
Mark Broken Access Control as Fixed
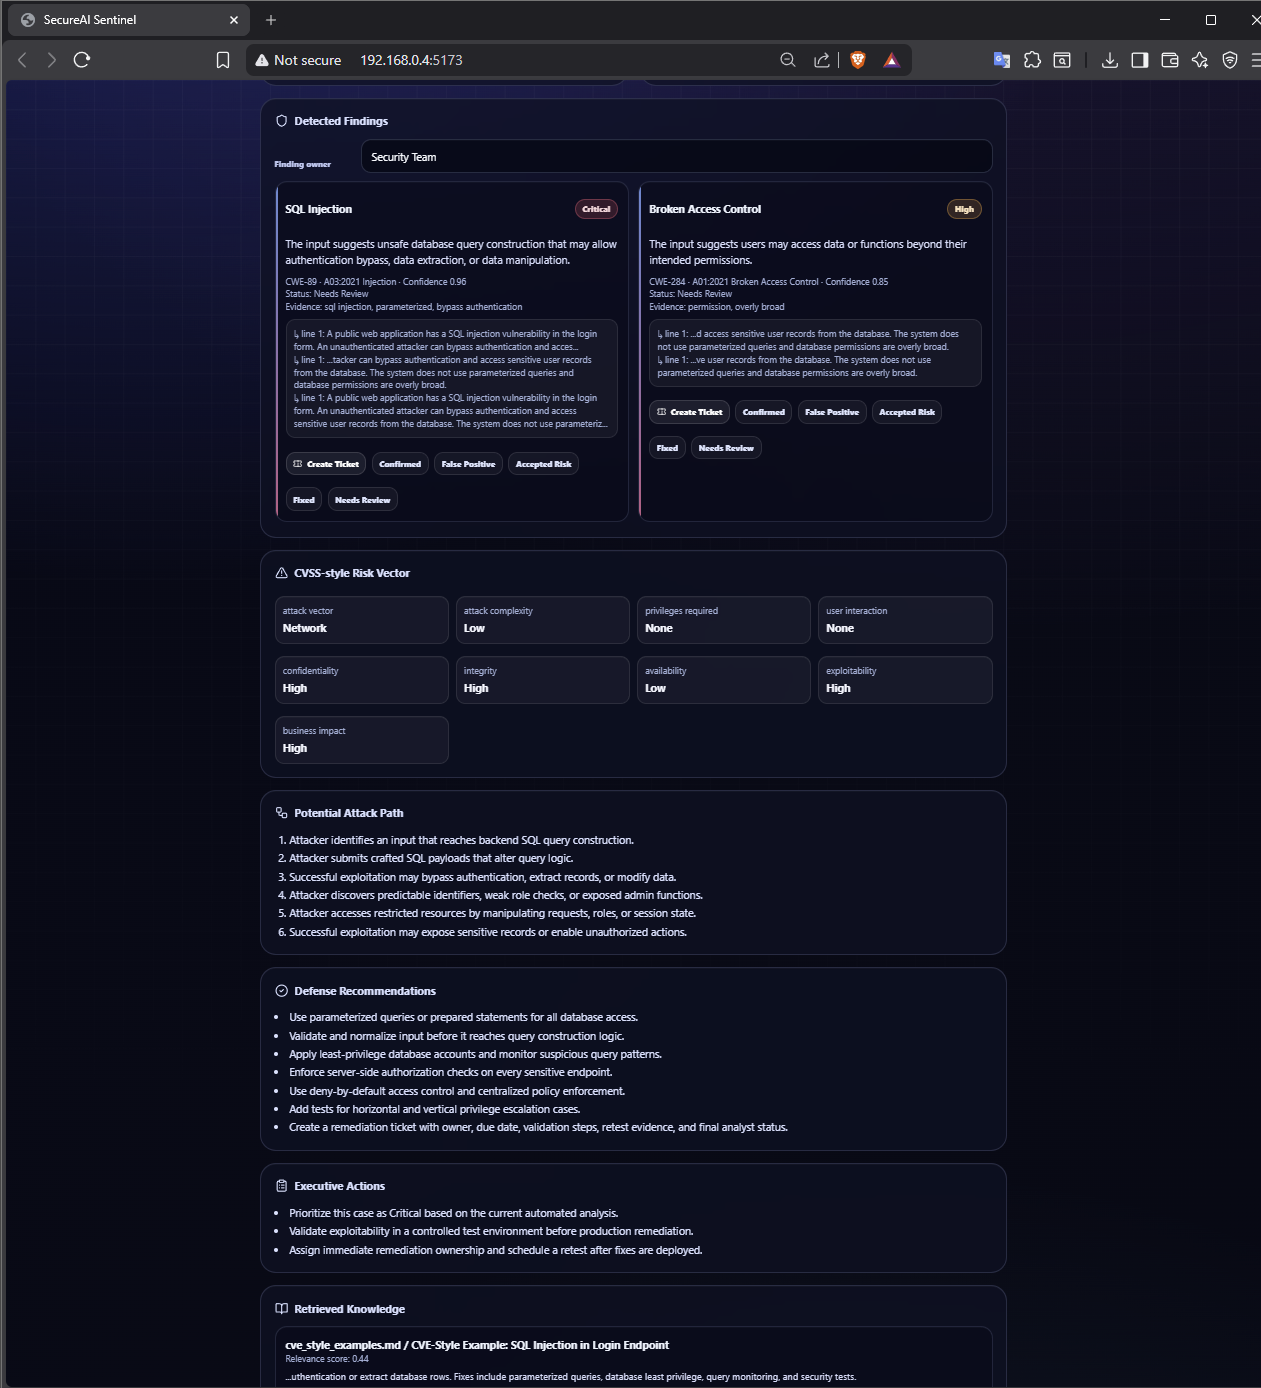point(668,448)
